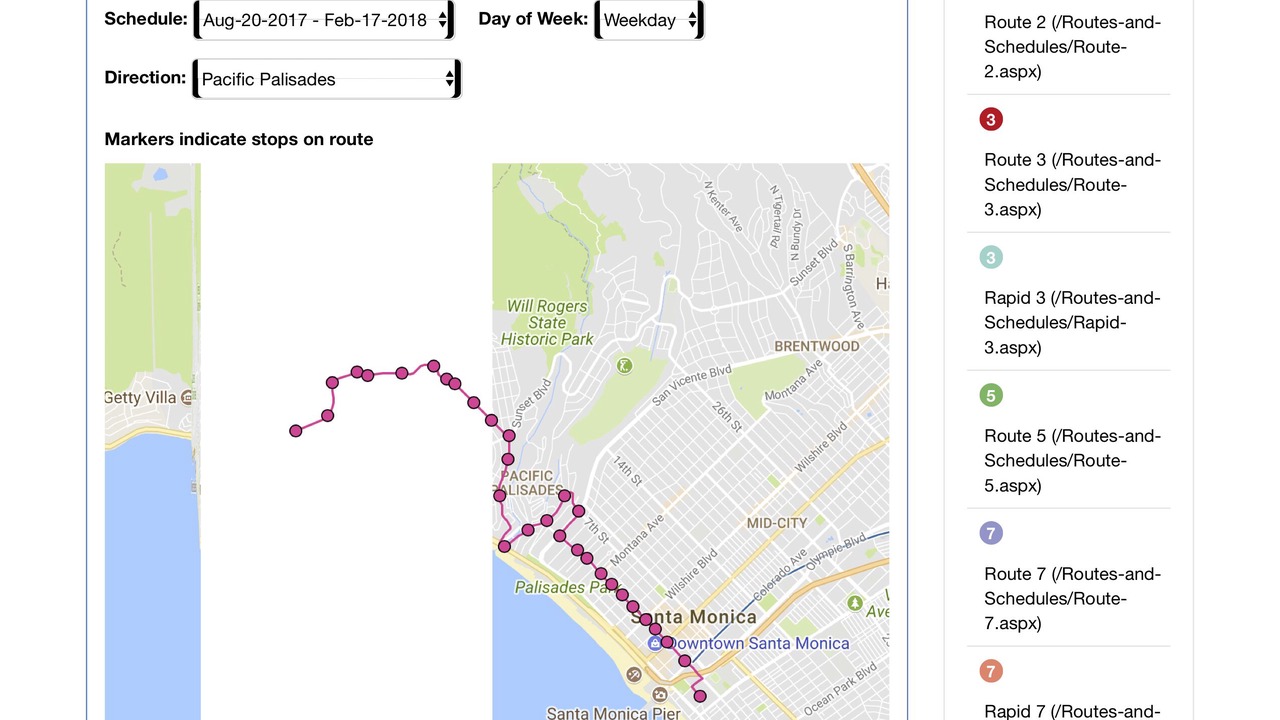The image size is (1280, 720).
Task: Click the westernmost stop marker on the route
Action: [x=296, y=431]
